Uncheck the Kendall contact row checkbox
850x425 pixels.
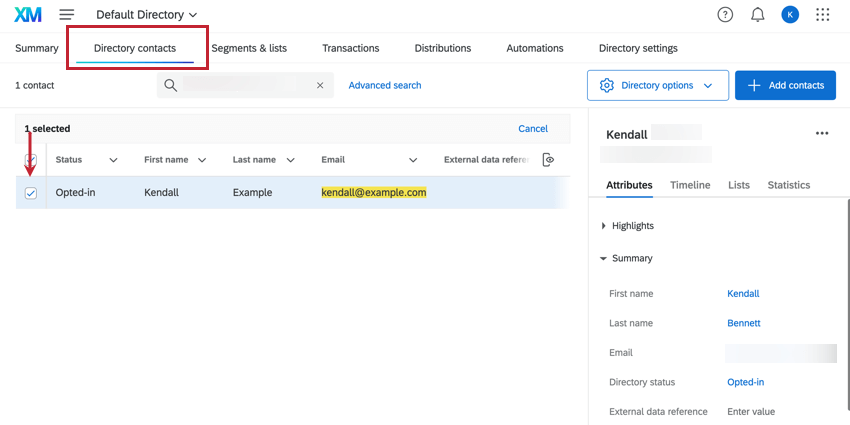point(31,193)
